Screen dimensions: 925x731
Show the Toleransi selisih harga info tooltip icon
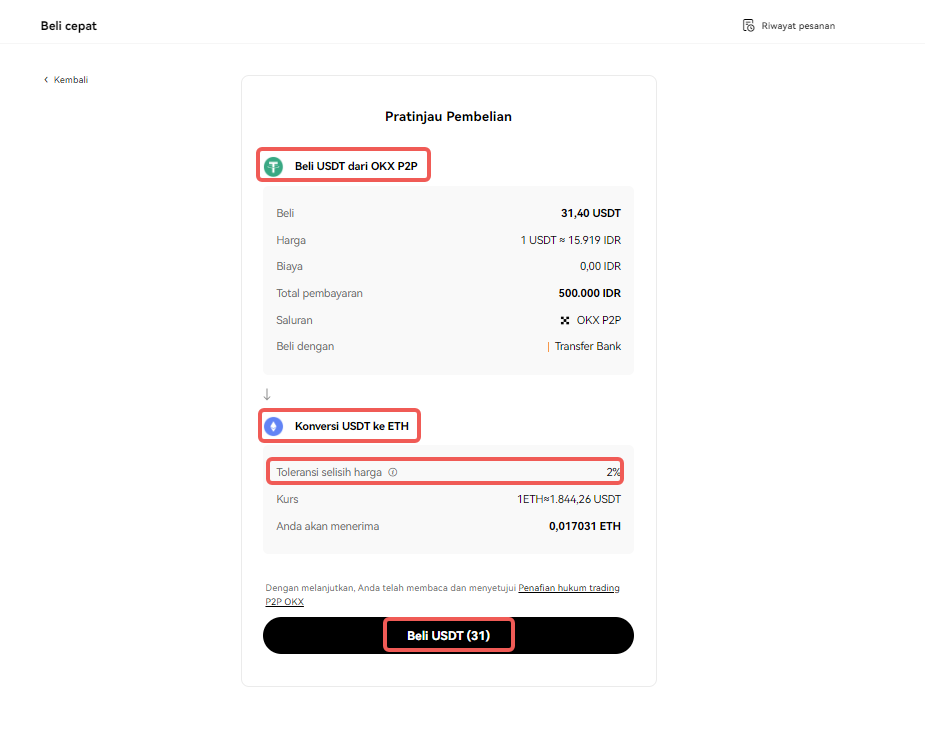click(393, 472)
